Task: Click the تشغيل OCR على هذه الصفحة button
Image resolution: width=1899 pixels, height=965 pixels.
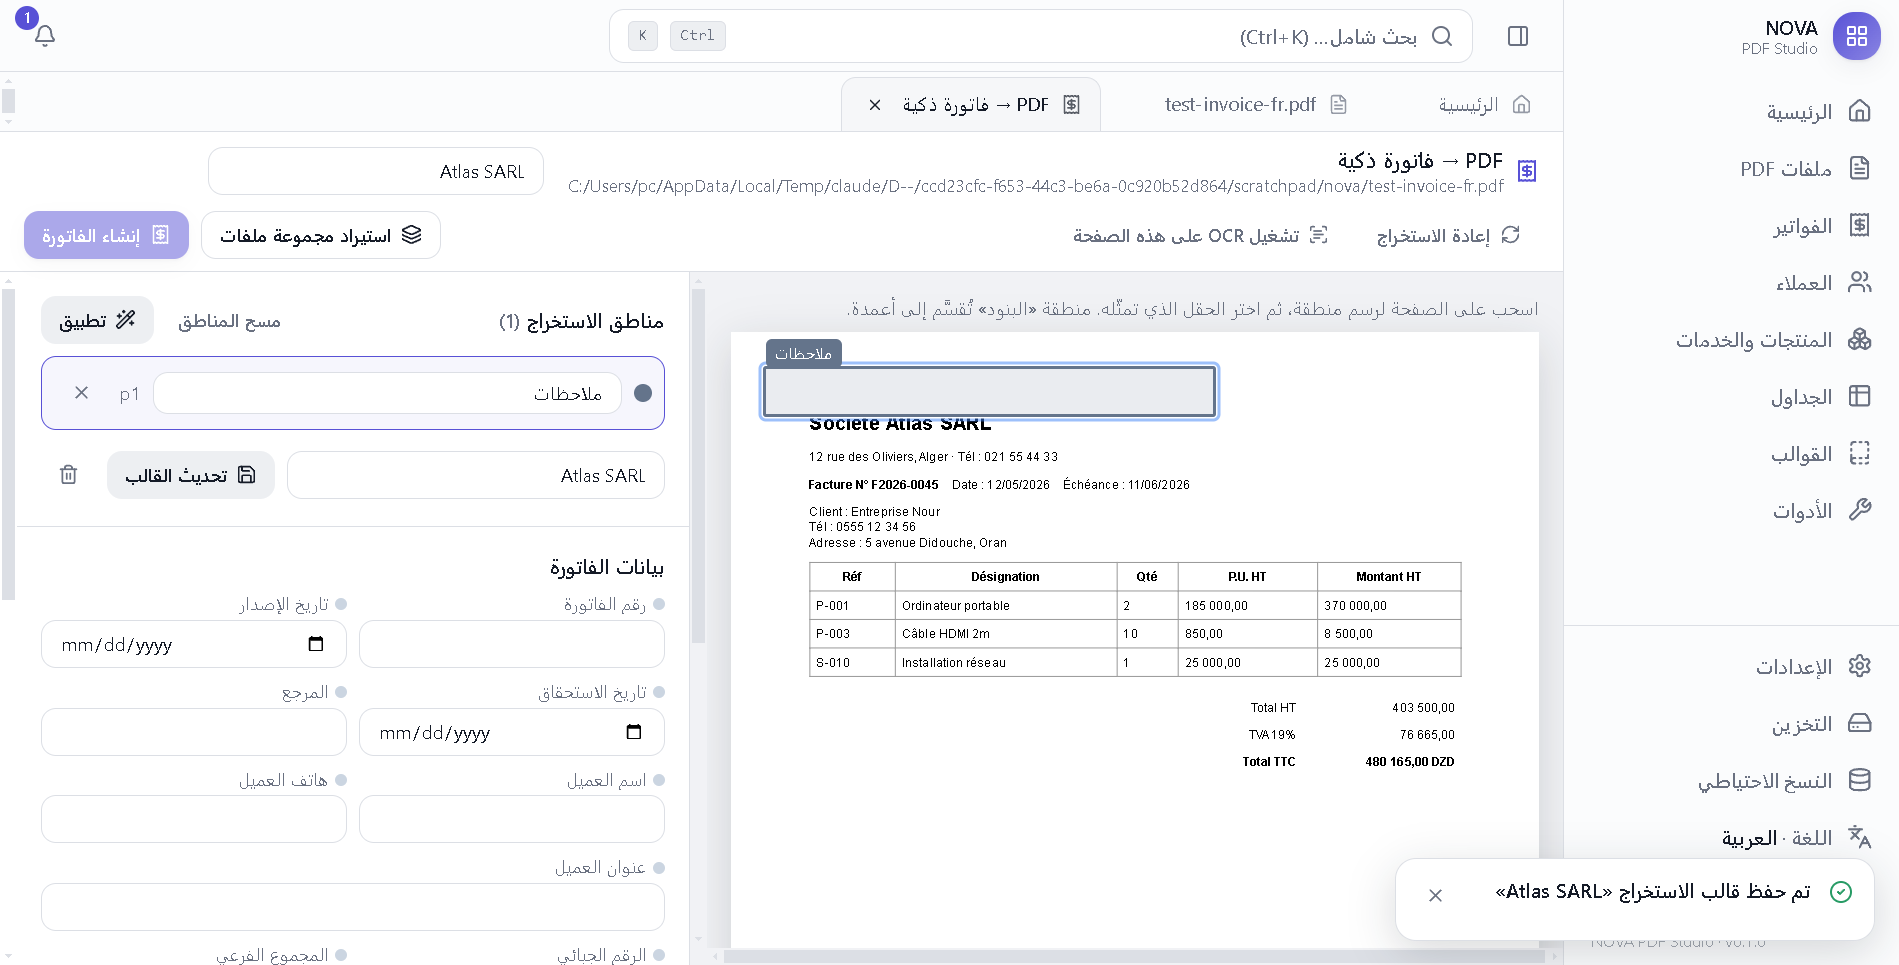Action: pos(1200,235)
